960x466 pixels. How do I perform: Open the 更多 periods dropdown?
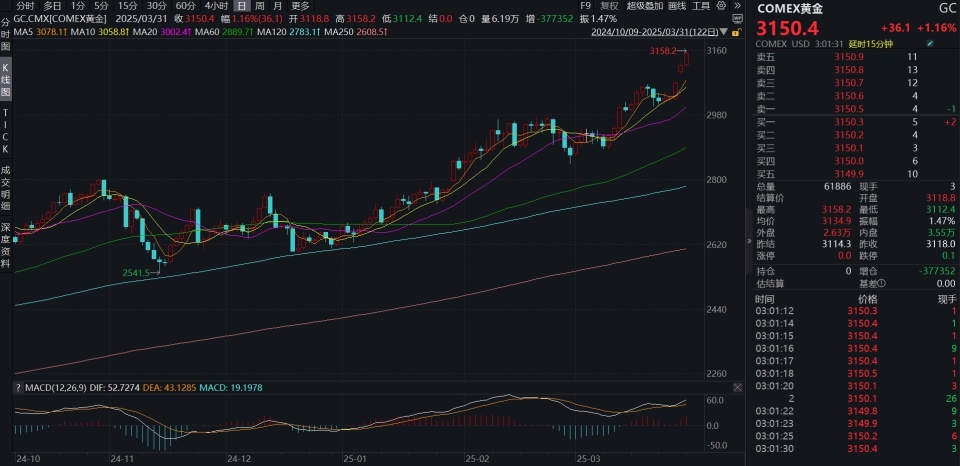pos(300,6)
